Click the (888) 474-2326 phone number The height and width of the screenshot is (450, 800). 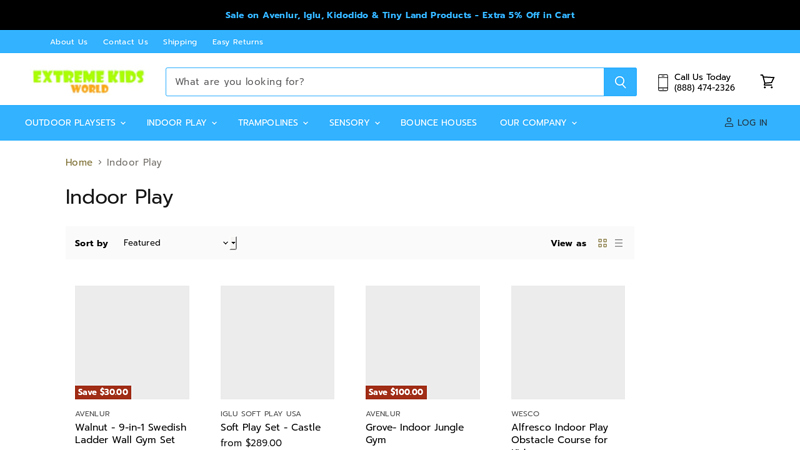(x=704, y=88)
